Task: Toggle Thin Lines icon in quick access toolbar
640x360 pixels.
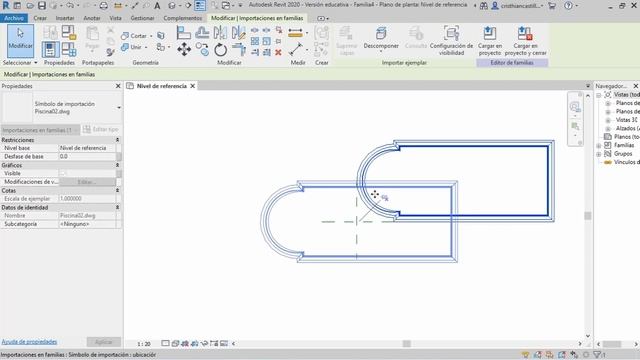Action: (x=200, y=6)
